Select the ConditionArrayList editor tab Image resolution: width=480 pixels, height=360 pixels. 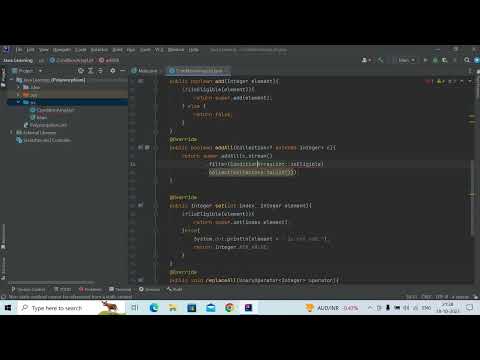click(x=199, y=71)
